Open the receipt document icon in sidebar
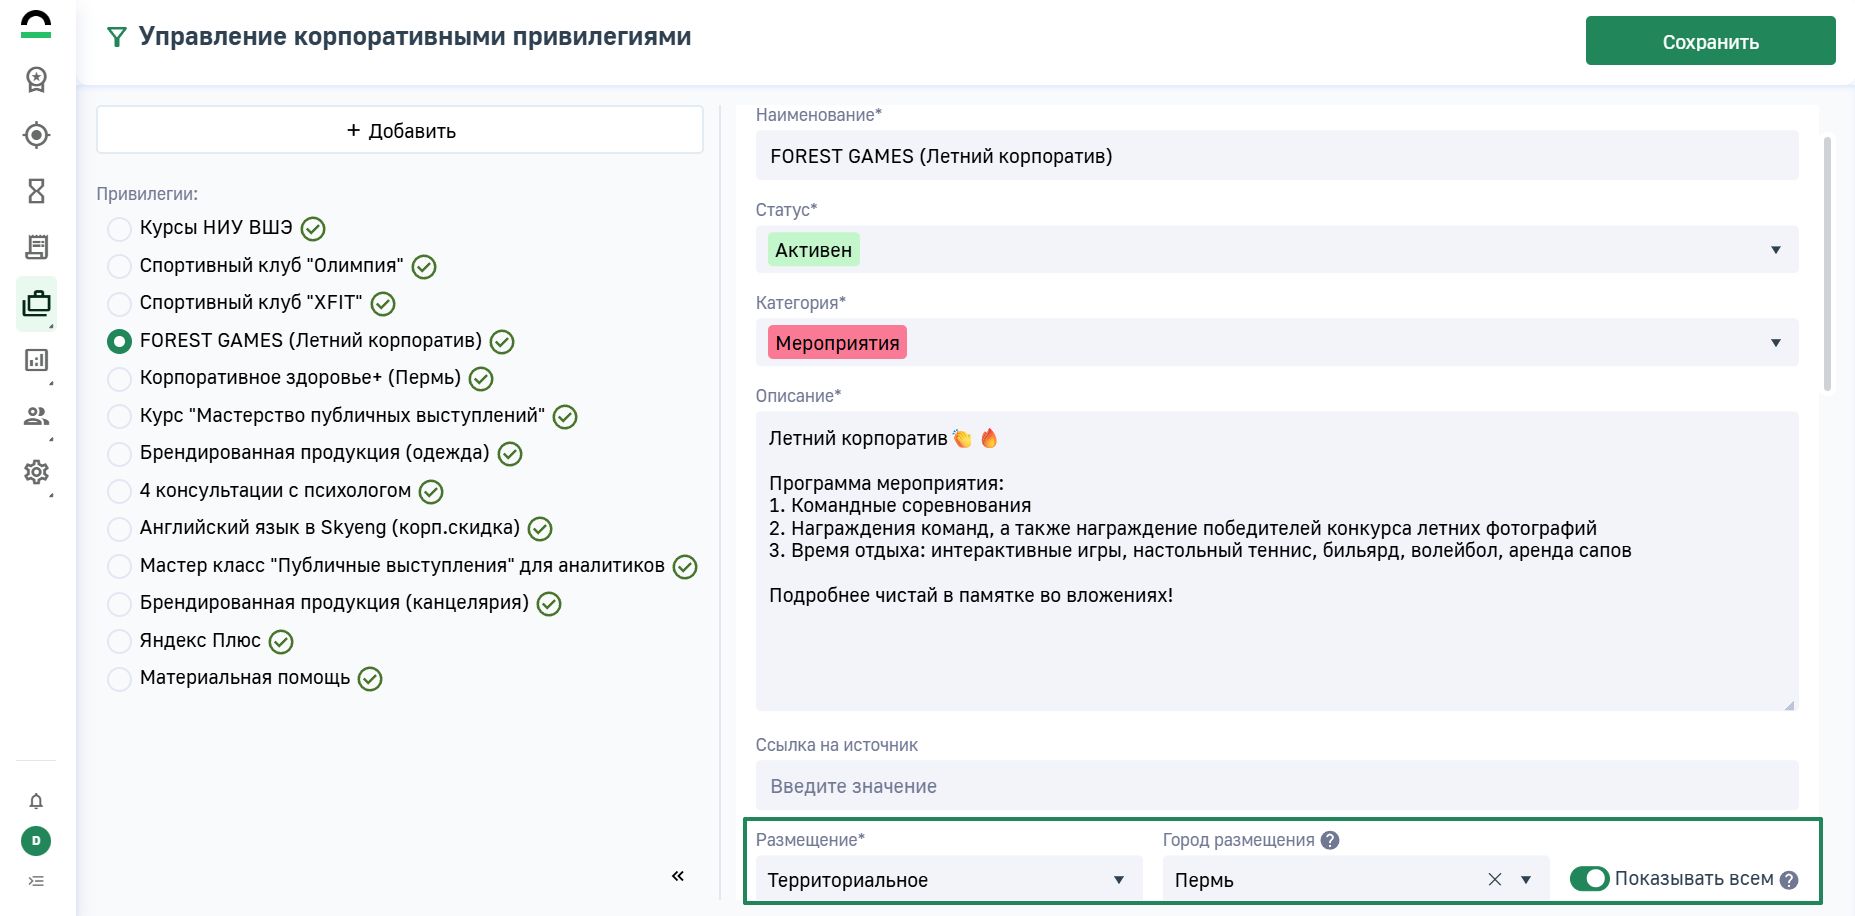Image resolution: width=1855 pixels, height=916 pixels. [x=36, y=247]
